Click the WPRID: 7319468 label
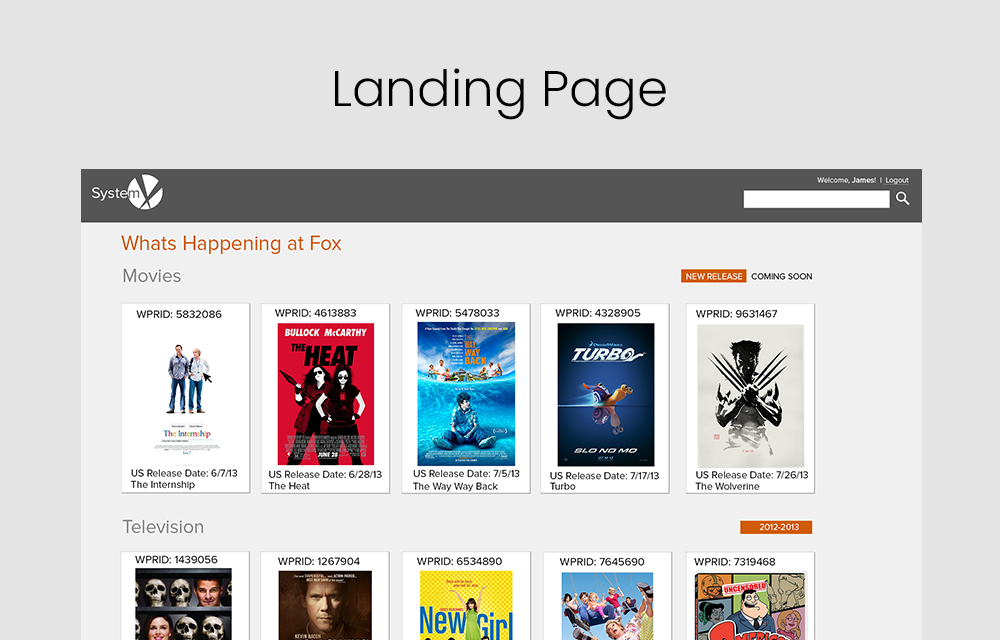The height and width of the screenshot is (640, 1000). pos(735,562)
